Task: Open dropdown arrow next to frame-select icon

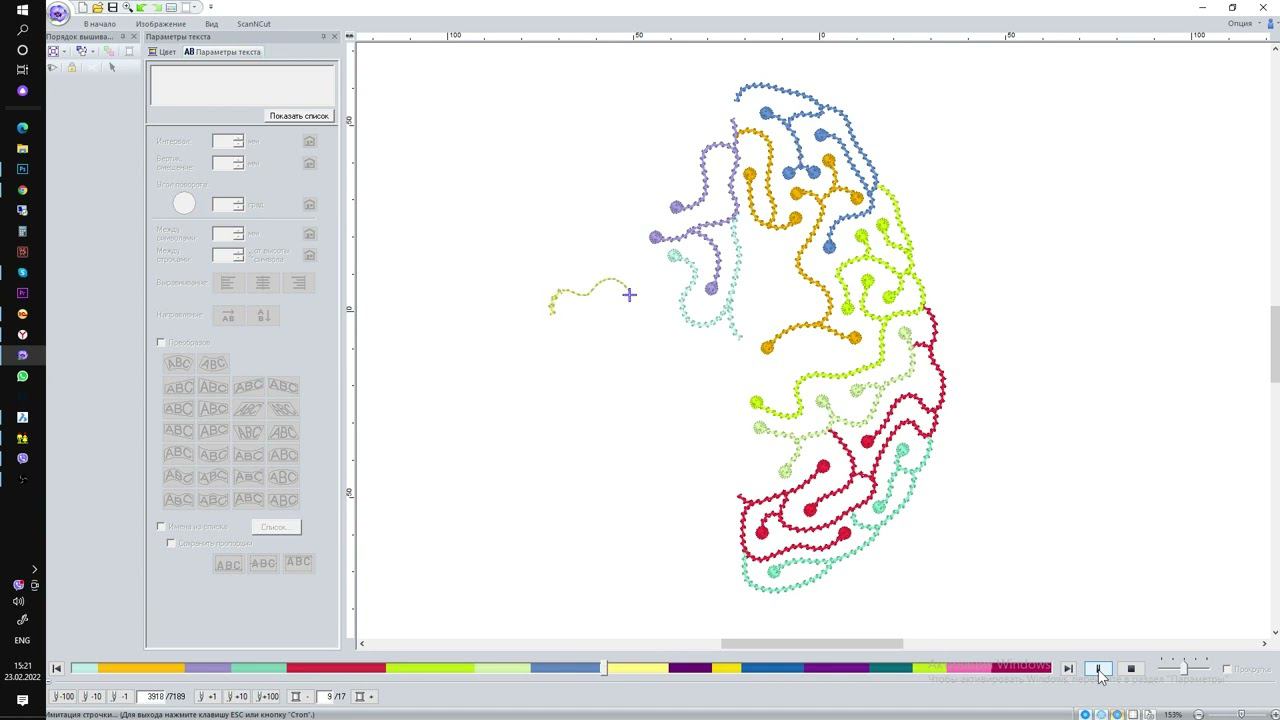Action: click(64, 51)
